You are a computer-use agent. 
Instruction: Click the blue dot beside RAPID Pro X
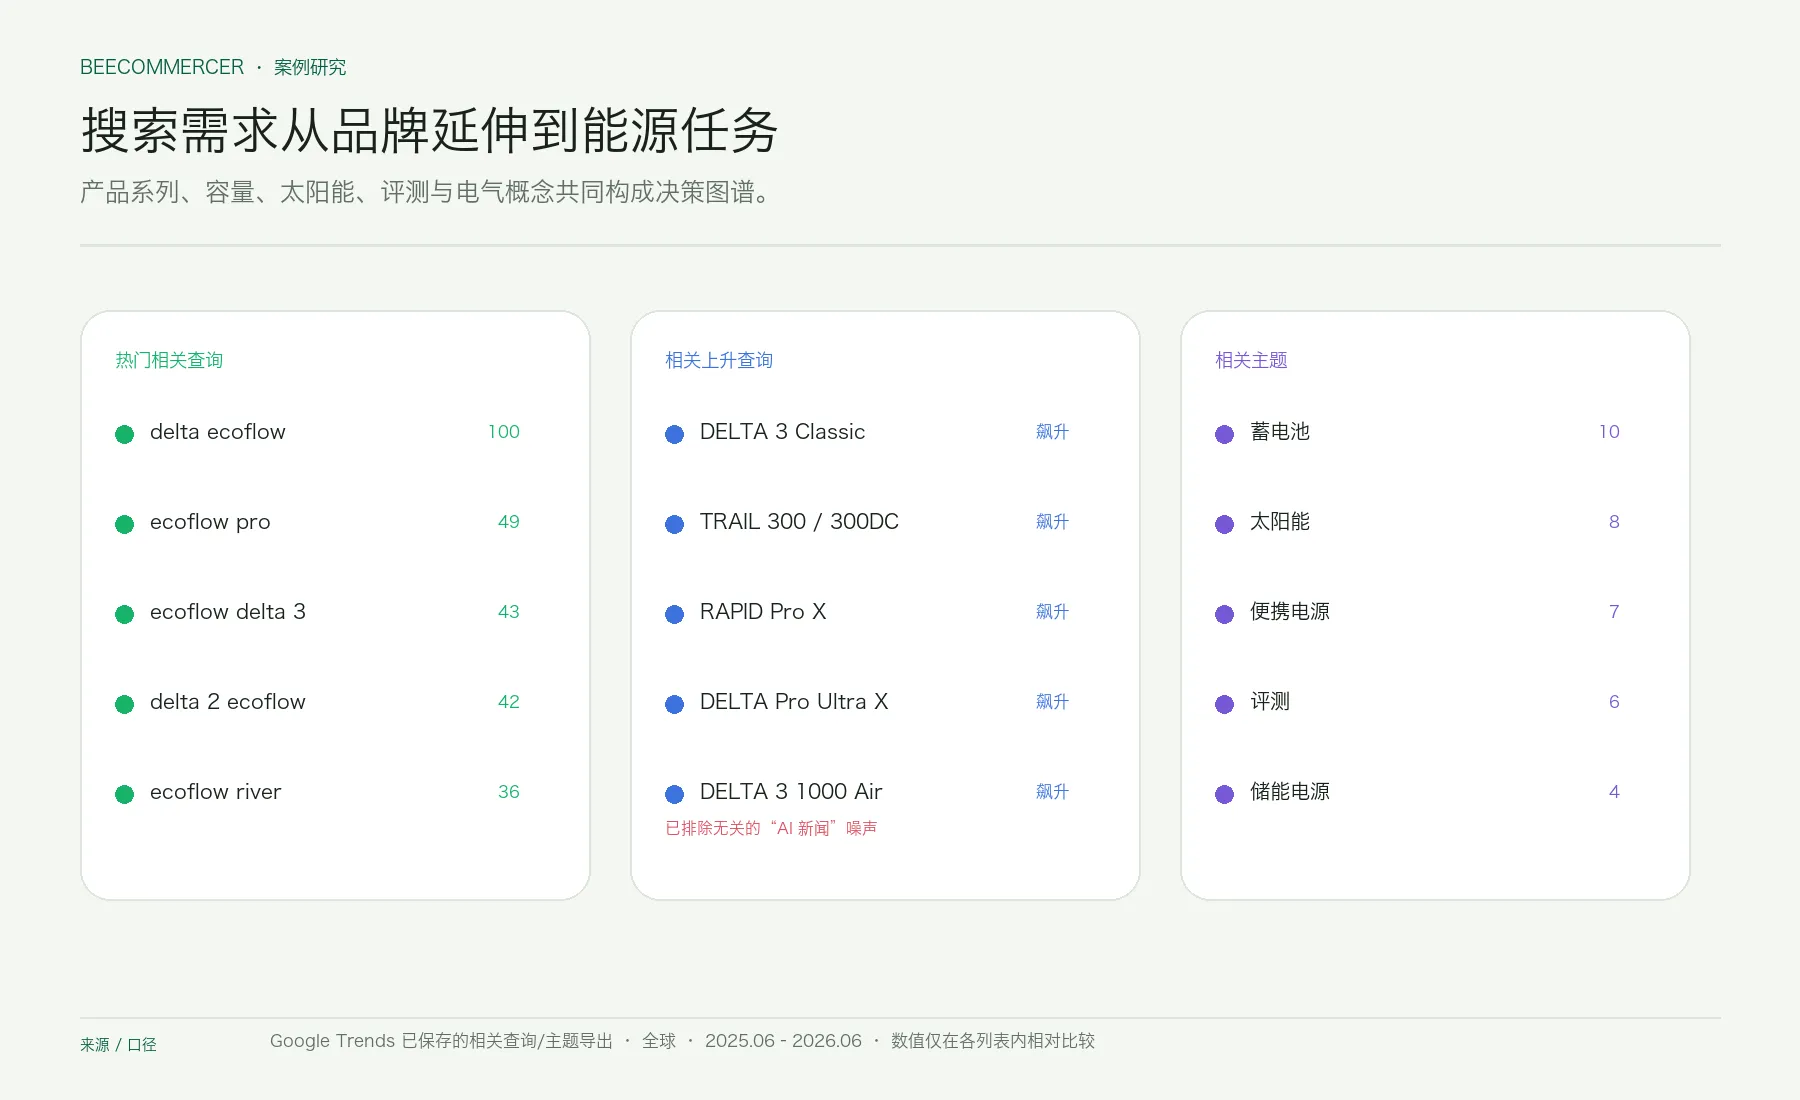point(674,614)
